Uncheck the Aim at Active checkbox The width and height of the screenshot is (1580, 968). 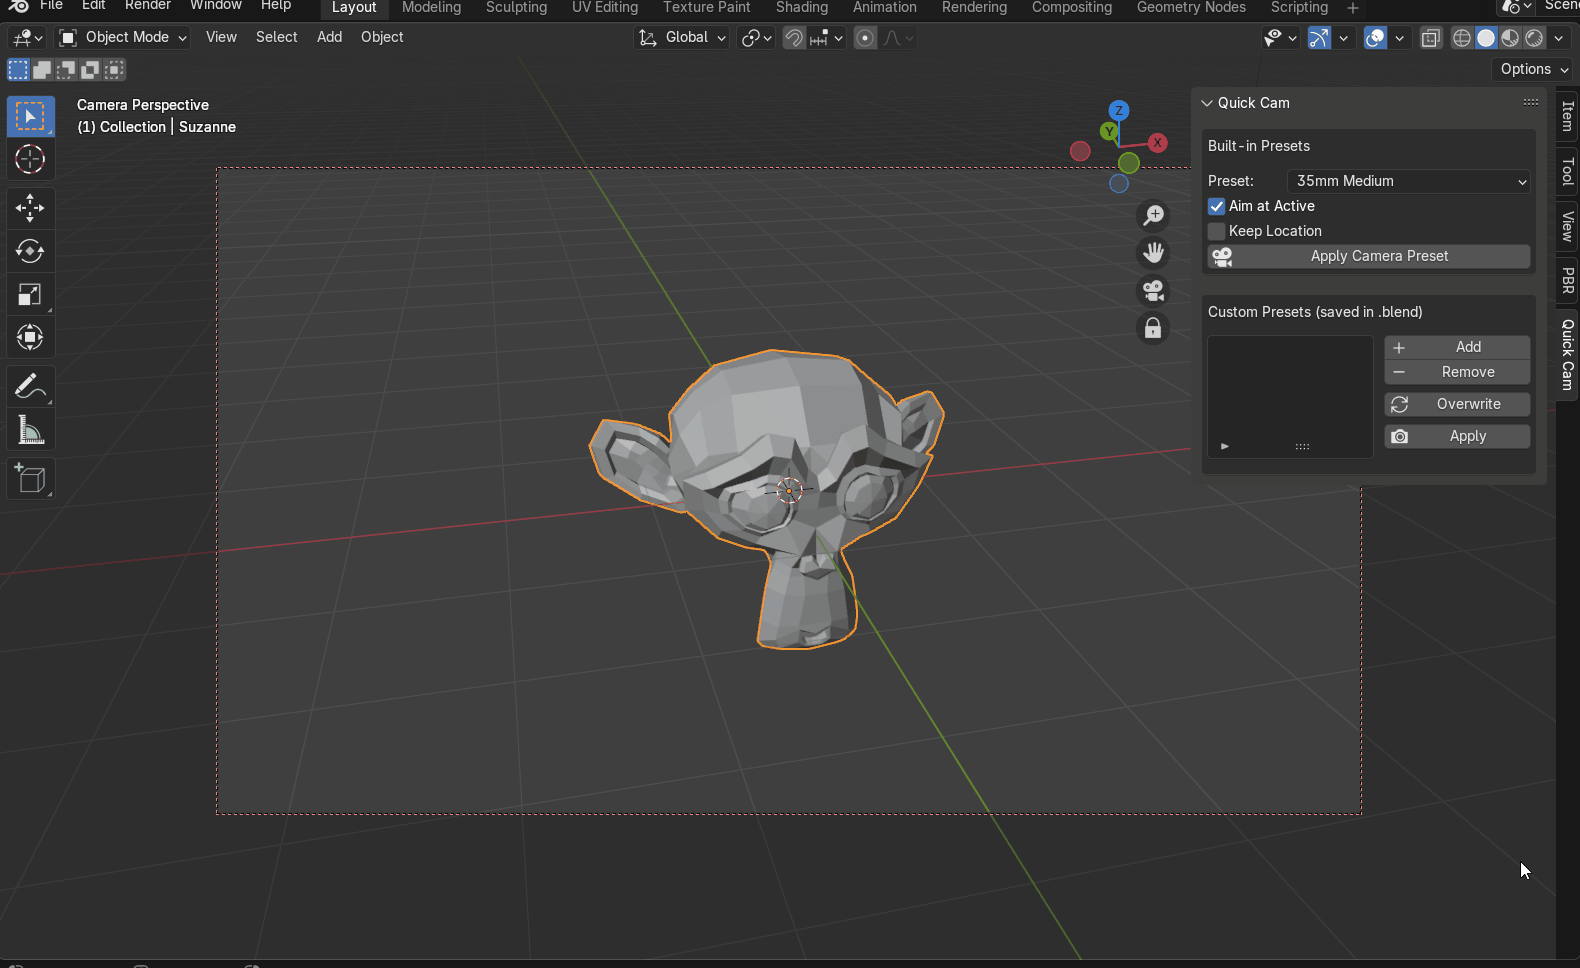1217,206
